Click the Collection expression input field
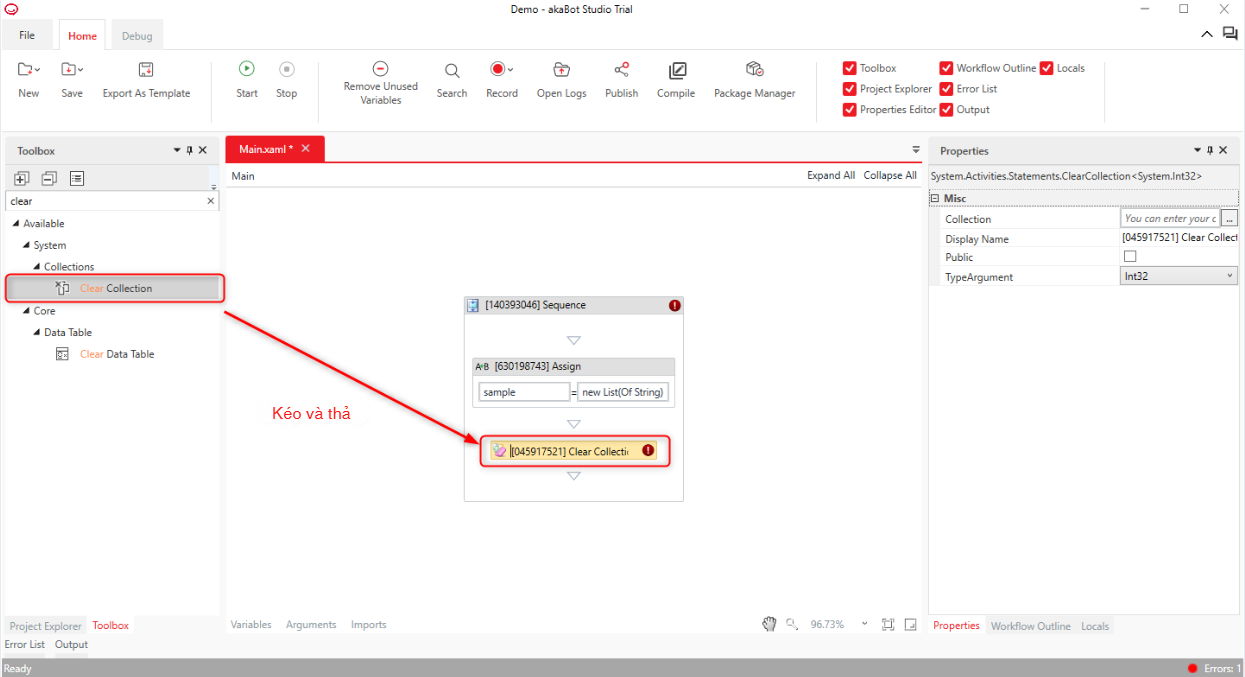The width and height of the screenshot is (1245, 677). pyautogui.click(x=1170, y=218)
